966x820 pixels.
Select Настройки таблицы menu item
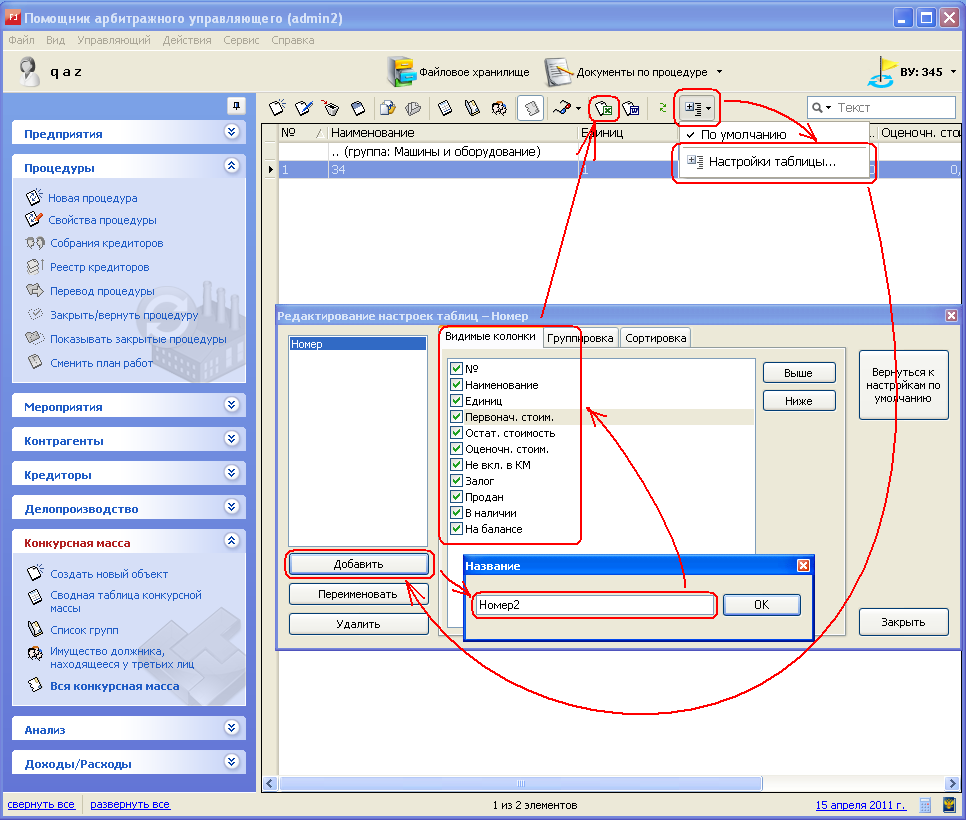point(772,162)
